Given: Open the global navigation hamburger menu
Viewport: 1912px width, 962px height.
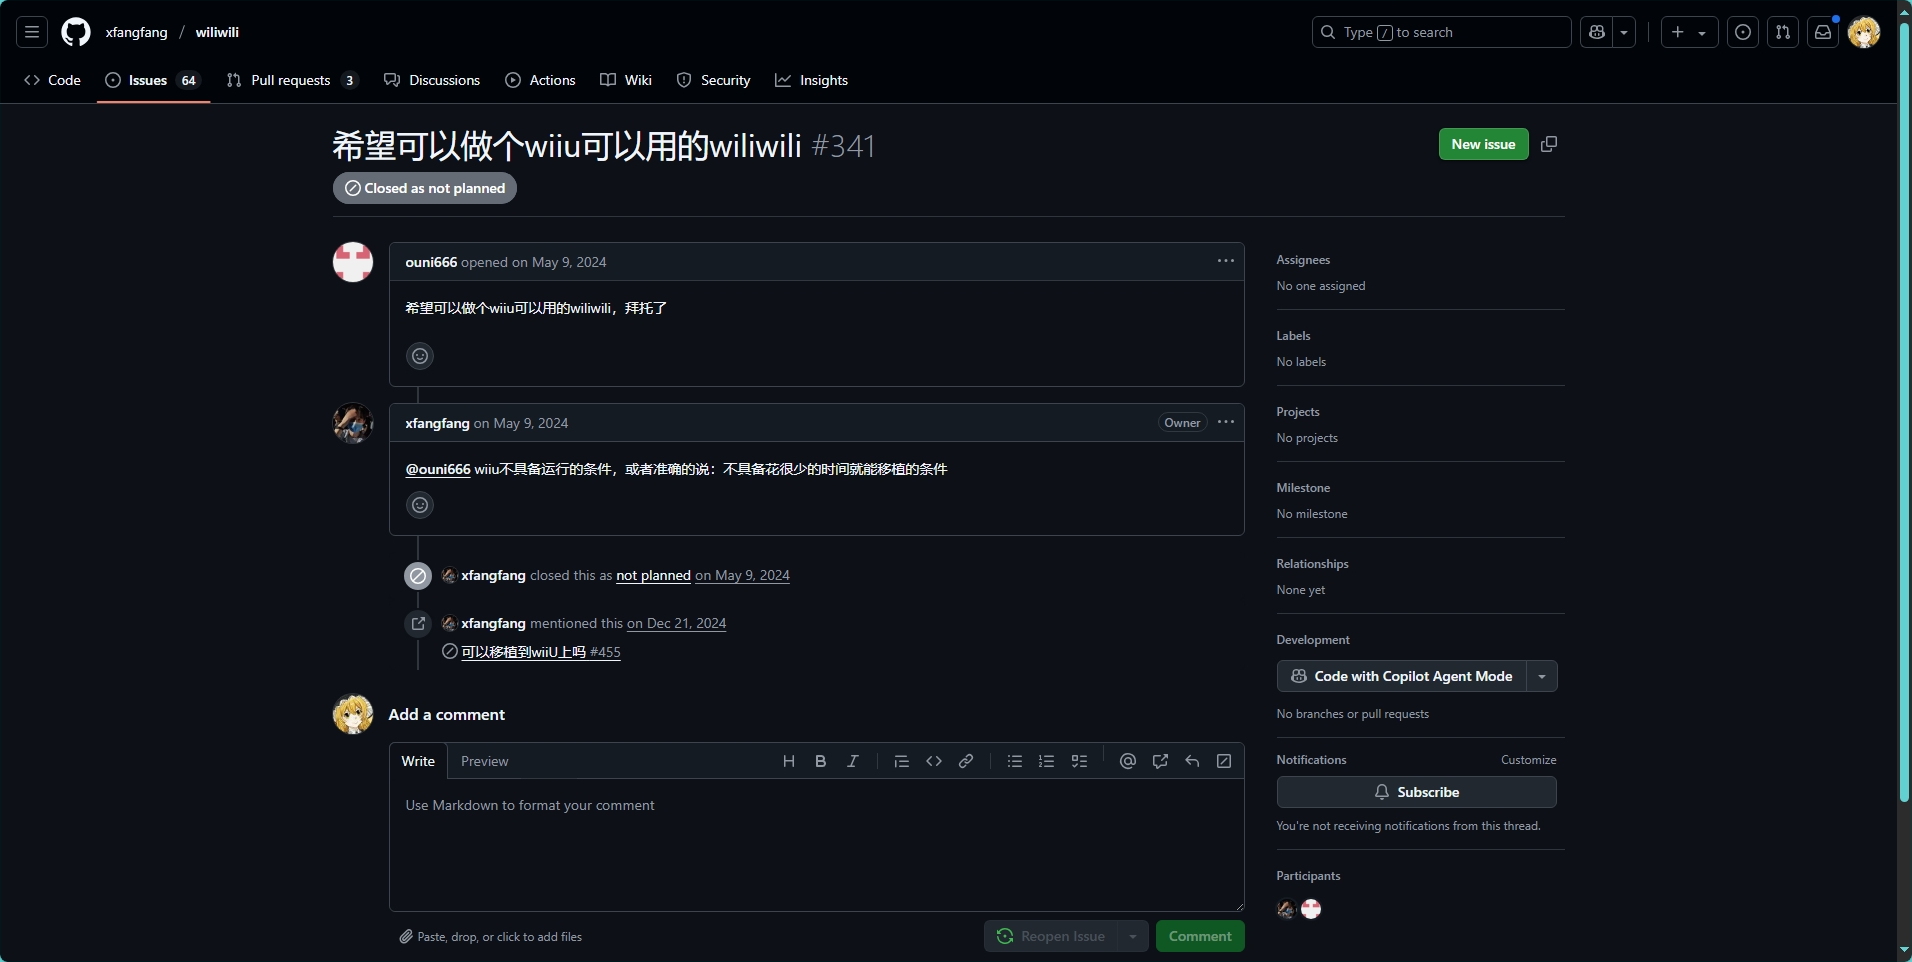Looking at the screenshot, I should point(32,32).
